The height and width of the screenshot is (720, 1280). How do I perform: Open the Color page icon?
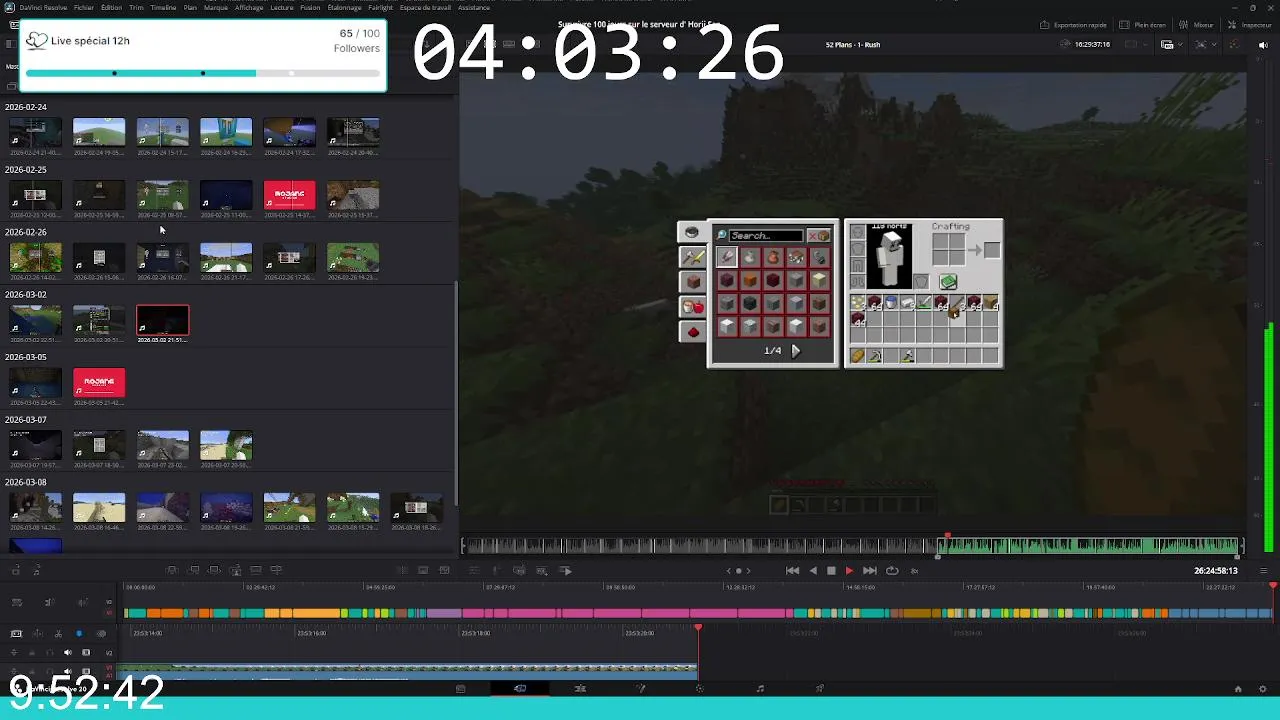pyautogui.click(x=700, y=689)
